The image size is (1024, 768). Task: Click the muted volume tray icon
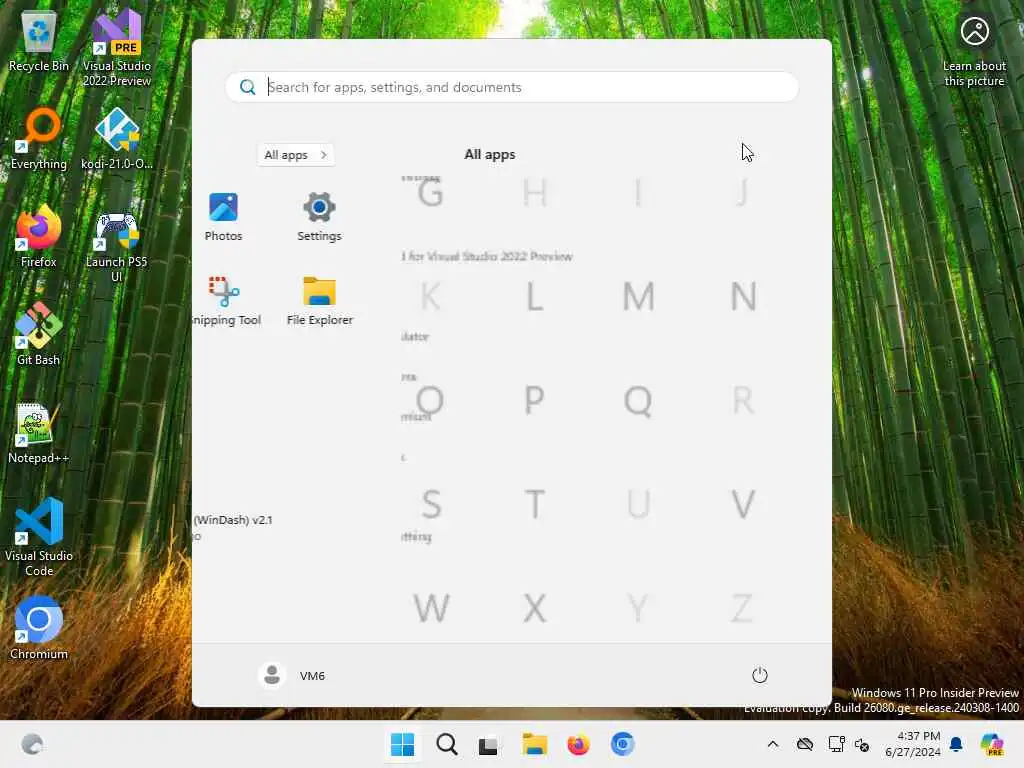click(x=862, y=744)
